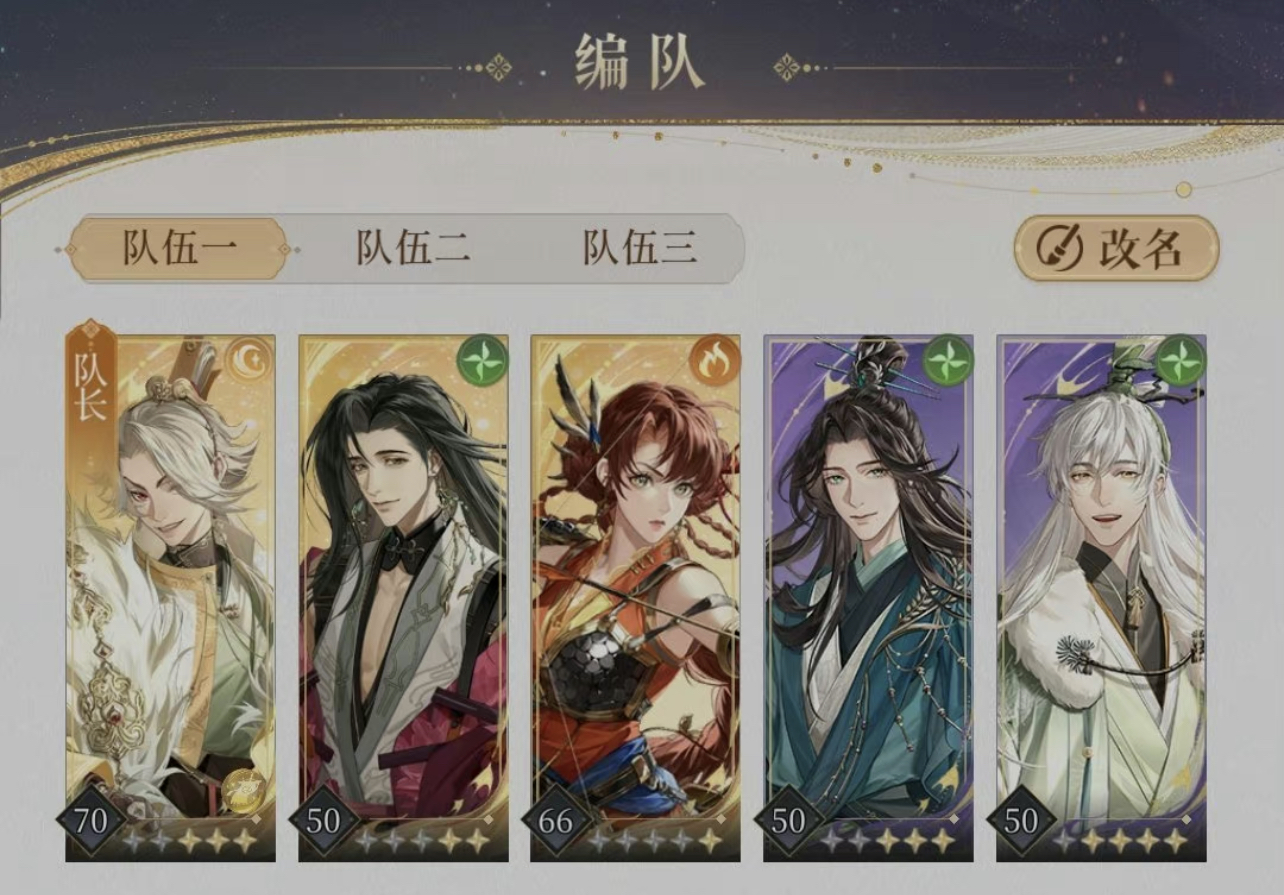Choose the black-haired open-robe character card

coord(403,597)
